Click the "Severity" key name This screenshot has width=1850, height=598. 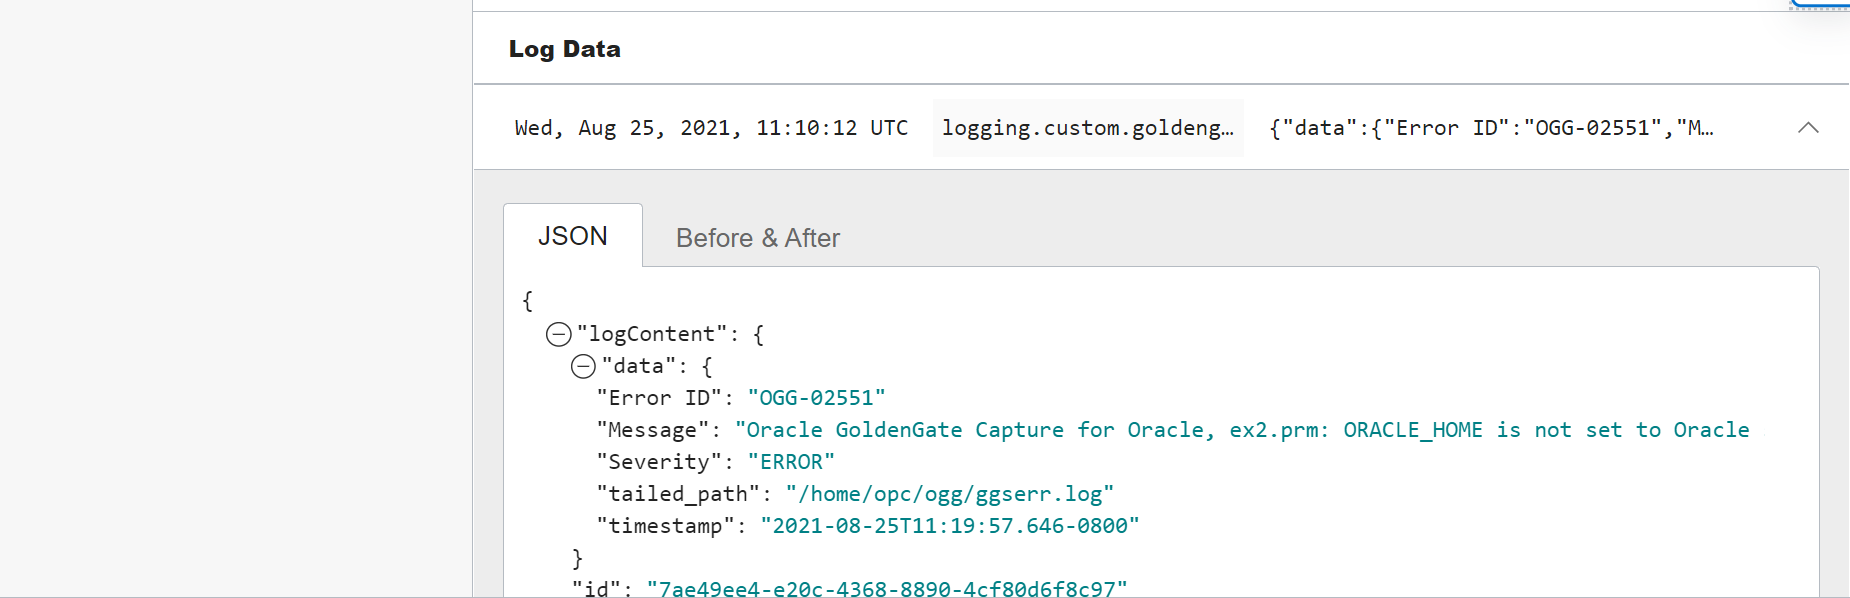[x=659, y=462]
